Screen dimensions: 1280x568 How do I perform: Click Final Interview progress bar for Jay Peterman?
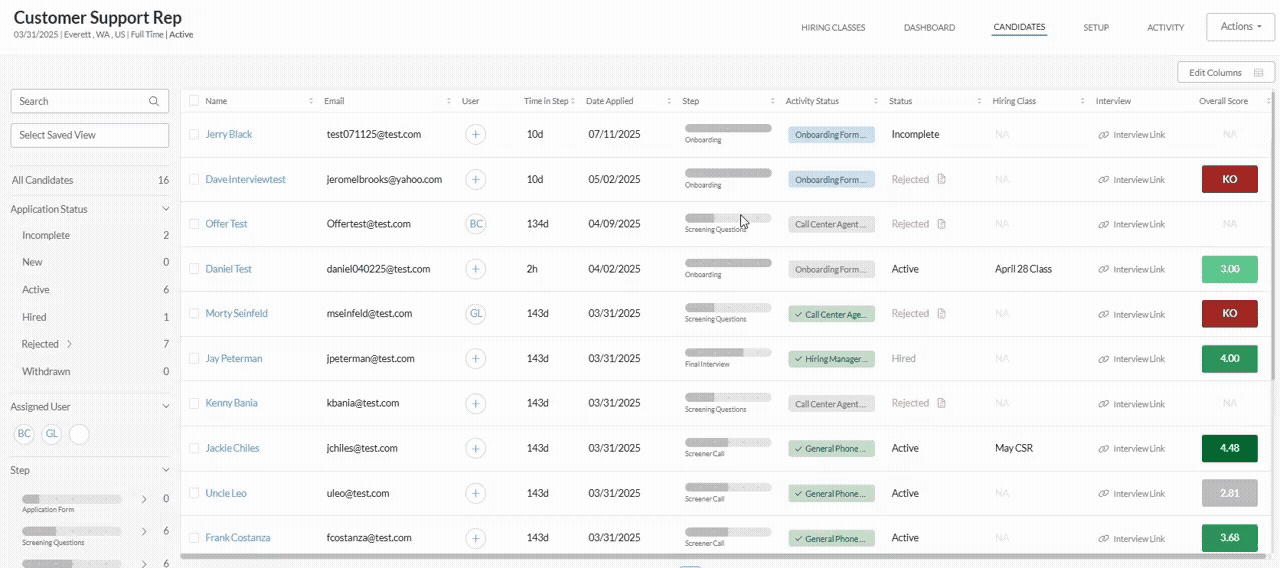pos(728,353)
